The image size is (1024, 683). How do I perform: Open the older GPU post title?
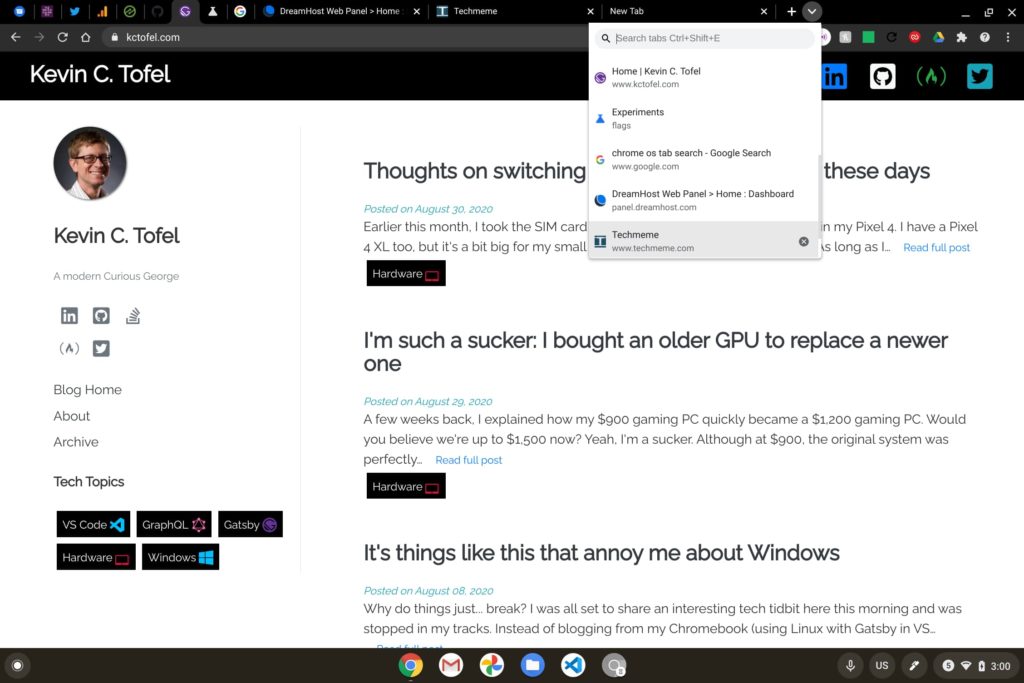(656, 352)
